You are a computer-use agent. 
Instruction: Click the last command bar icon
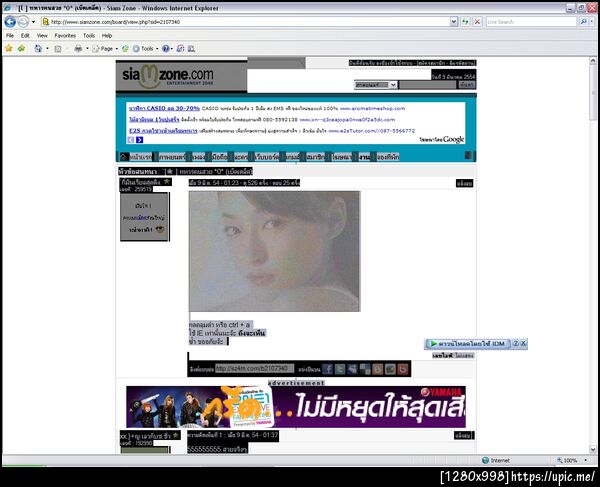click(191, 49)
